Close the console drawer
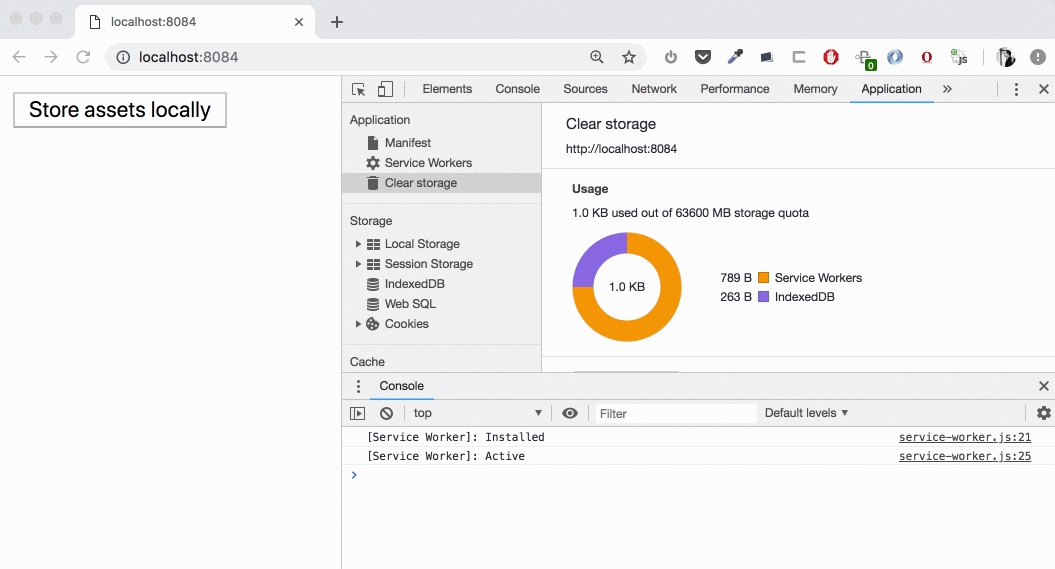This screenshot has height=569, width=1055. tap(1044, 386)
